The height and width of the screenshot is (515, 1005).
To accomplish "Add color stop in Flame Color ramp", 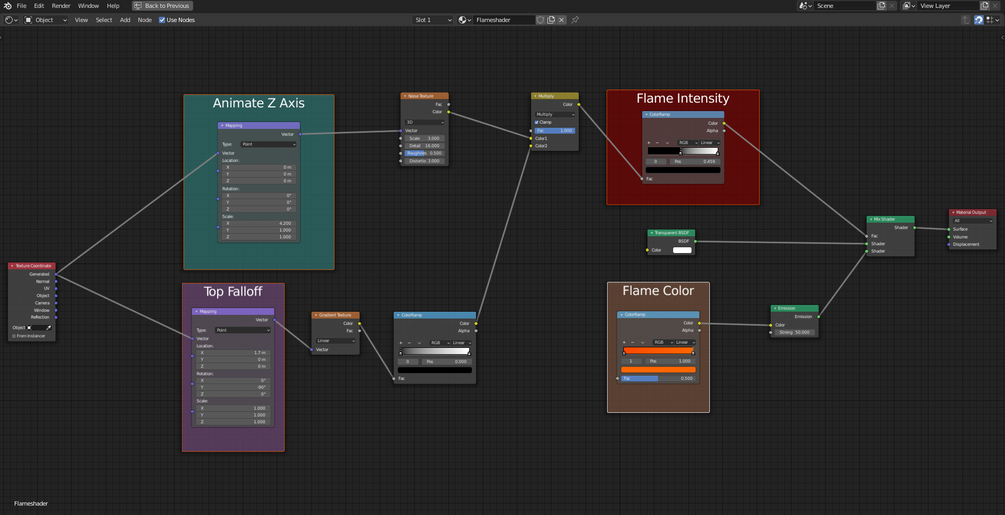I will point(624,343).
